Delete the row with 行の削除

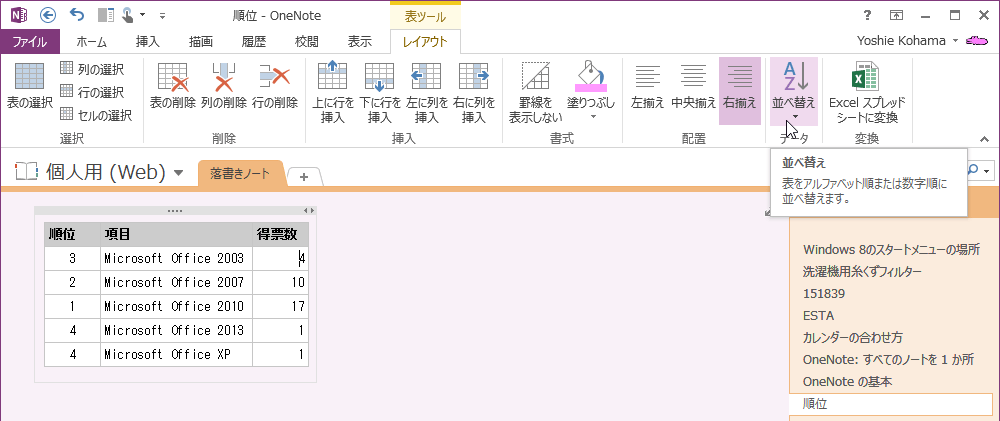[275, 87]
